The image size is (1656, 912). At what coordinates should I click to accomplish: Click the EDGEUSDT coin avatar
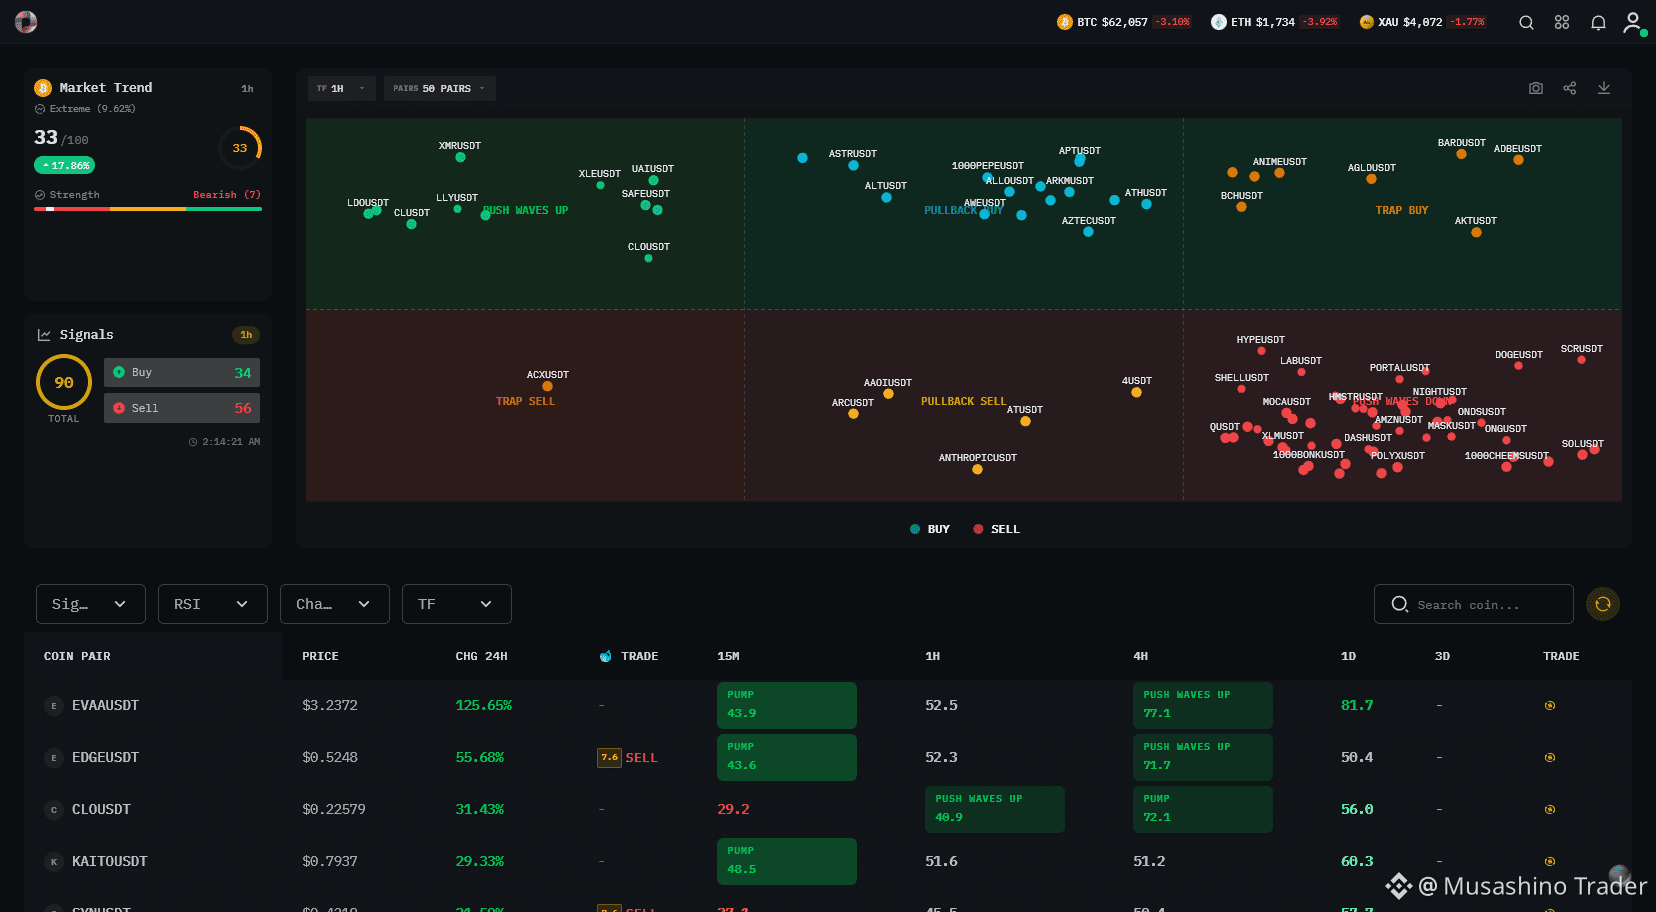click(54, 757)
